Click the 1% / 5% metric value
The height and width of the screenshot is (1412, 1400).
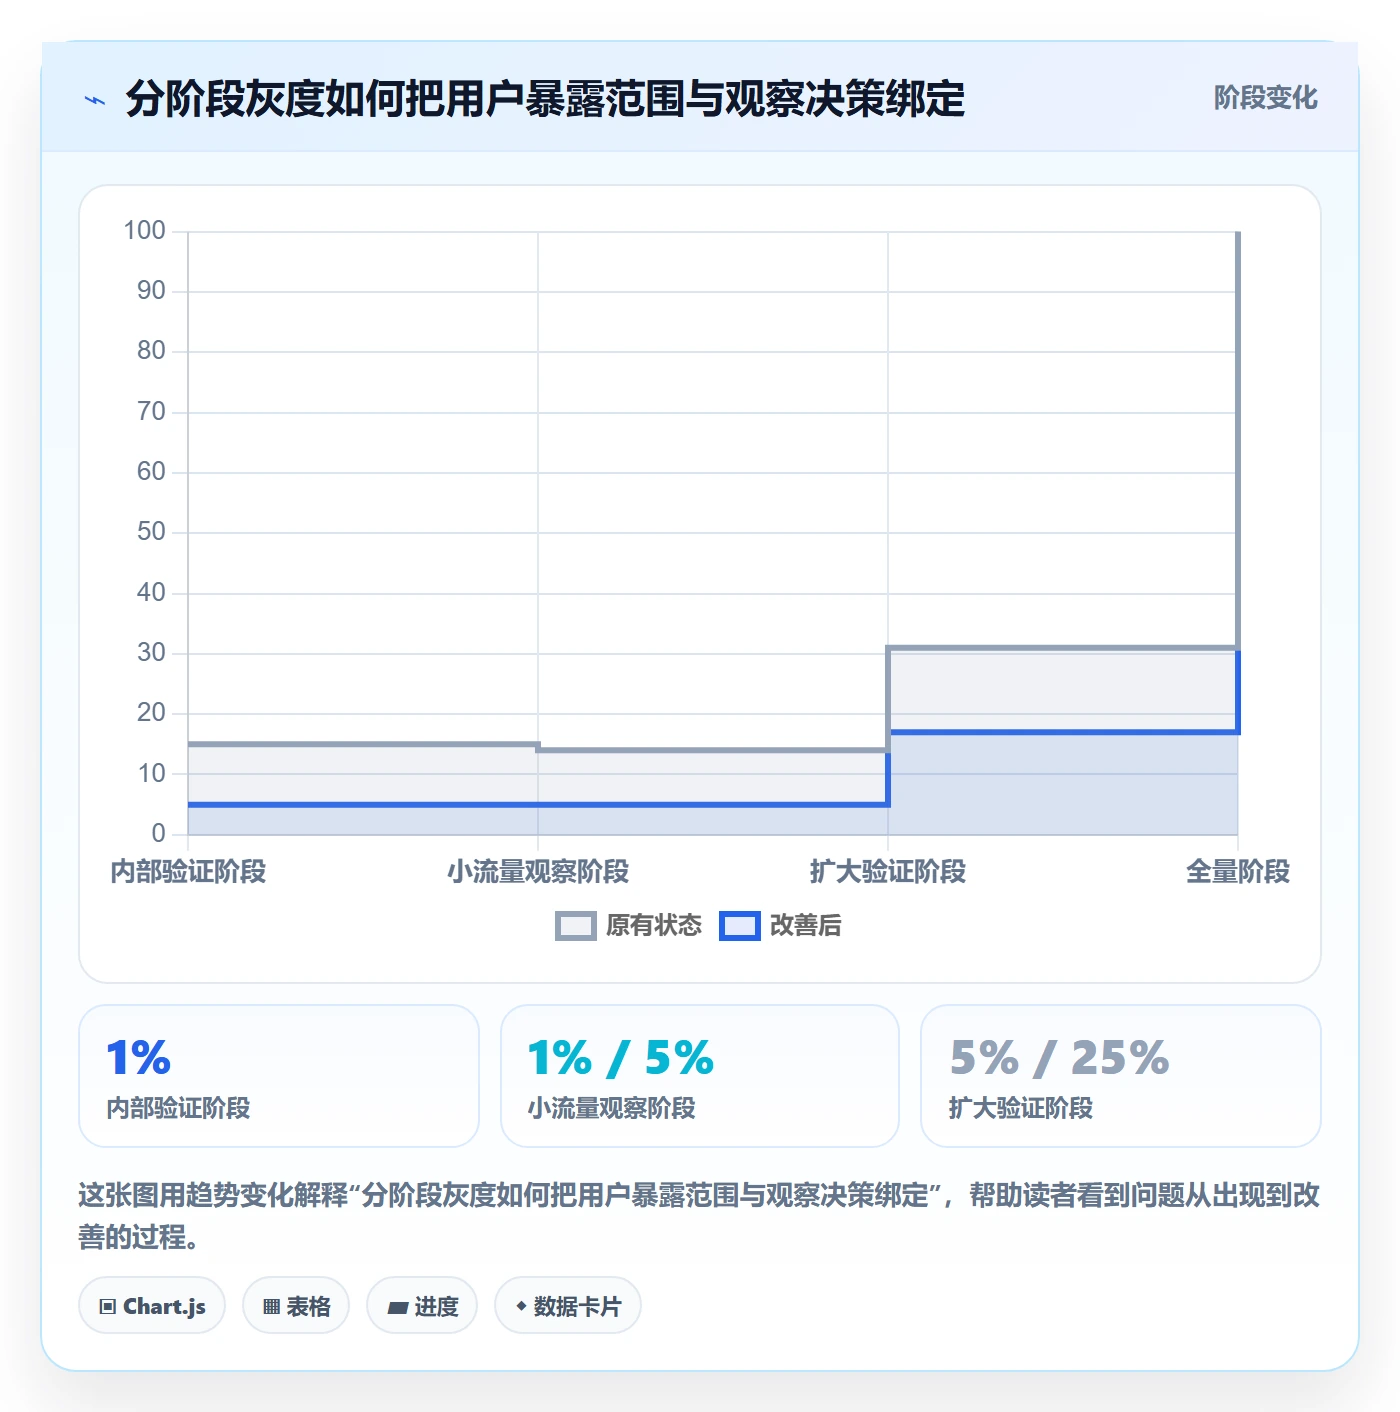pyautogui.click(x=621, y=1058)
